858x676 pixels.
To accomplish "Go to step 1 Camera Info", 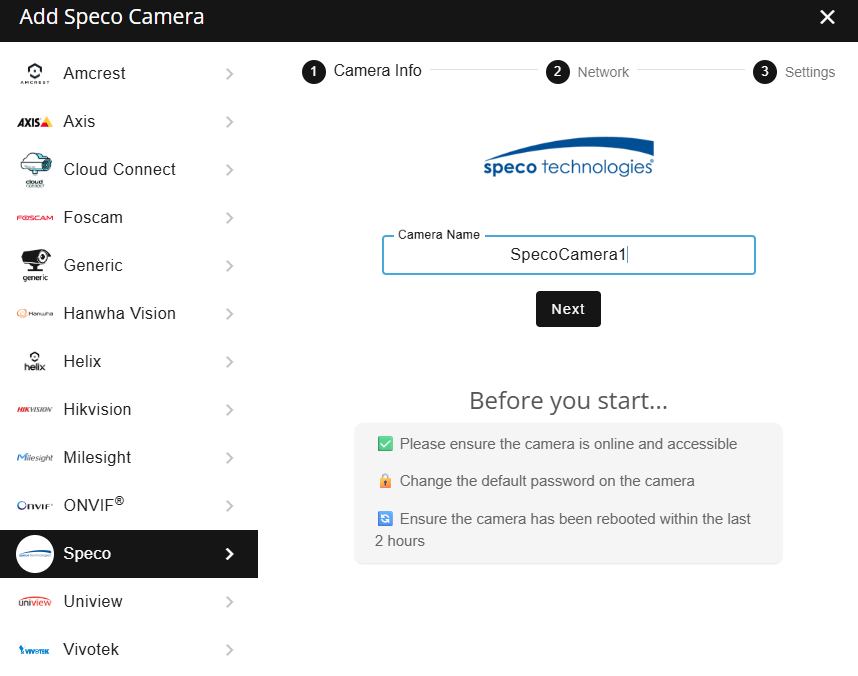I will pos(362,71).
